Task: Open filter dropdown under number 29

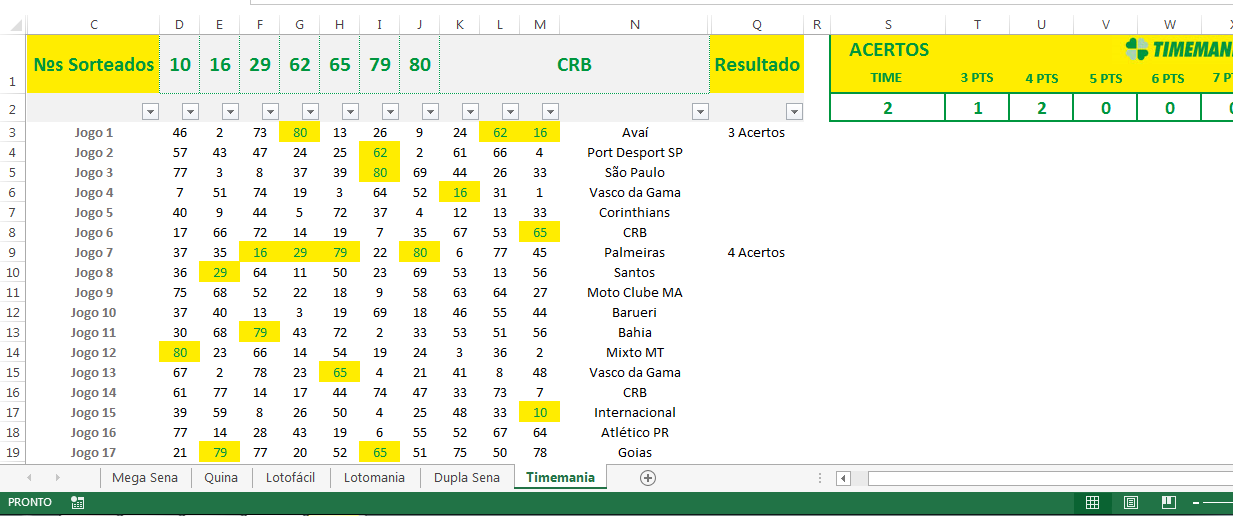Action: [x=270, y=112]
